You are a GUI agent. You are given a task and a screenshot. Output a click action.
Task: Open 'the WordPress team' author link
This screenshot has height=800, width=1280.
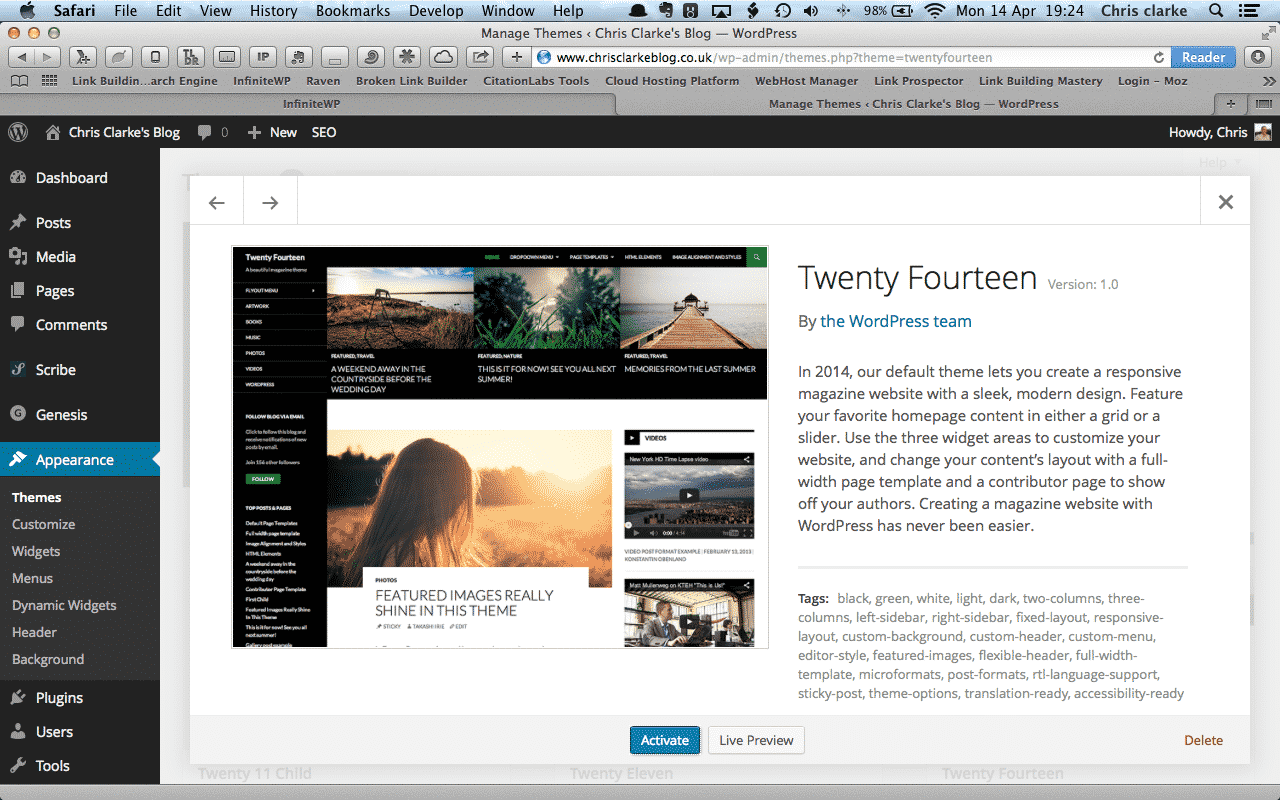click(896, 321)
